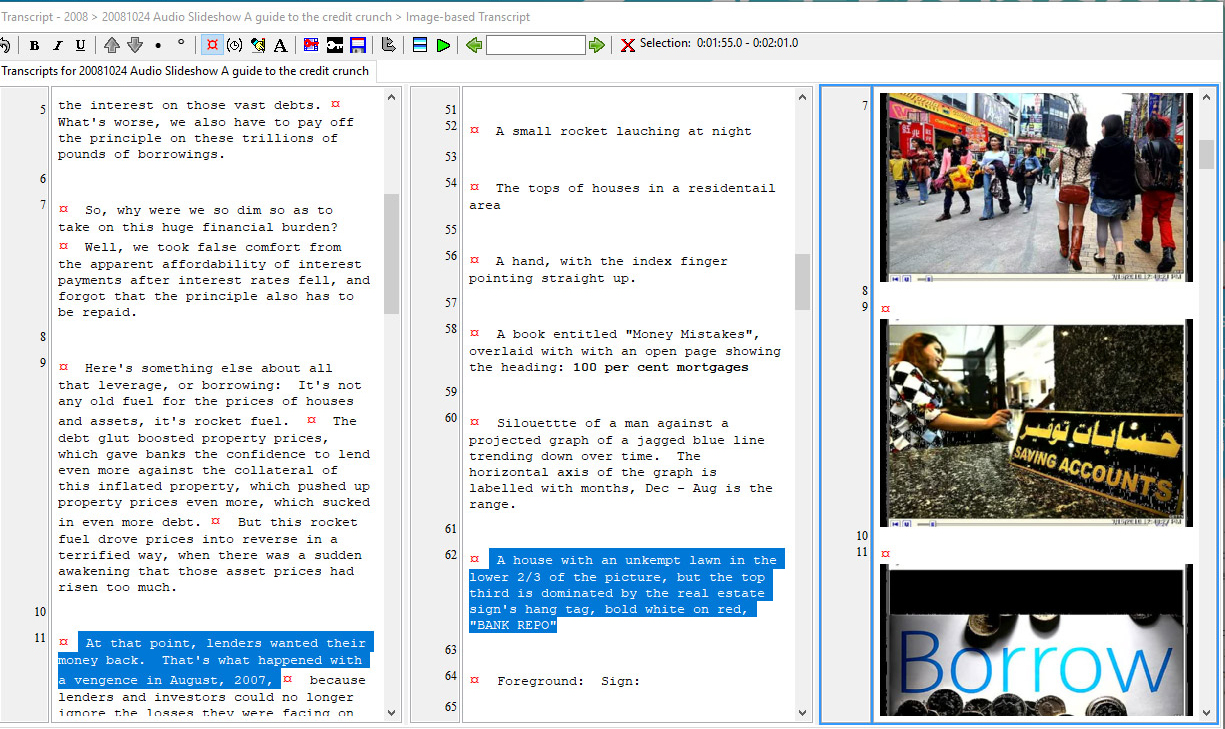The height and width of the screenshot is (729, 1225).
Task: Click the middle transcript pane scrollbar thumb
Action: tap(802, 281)
